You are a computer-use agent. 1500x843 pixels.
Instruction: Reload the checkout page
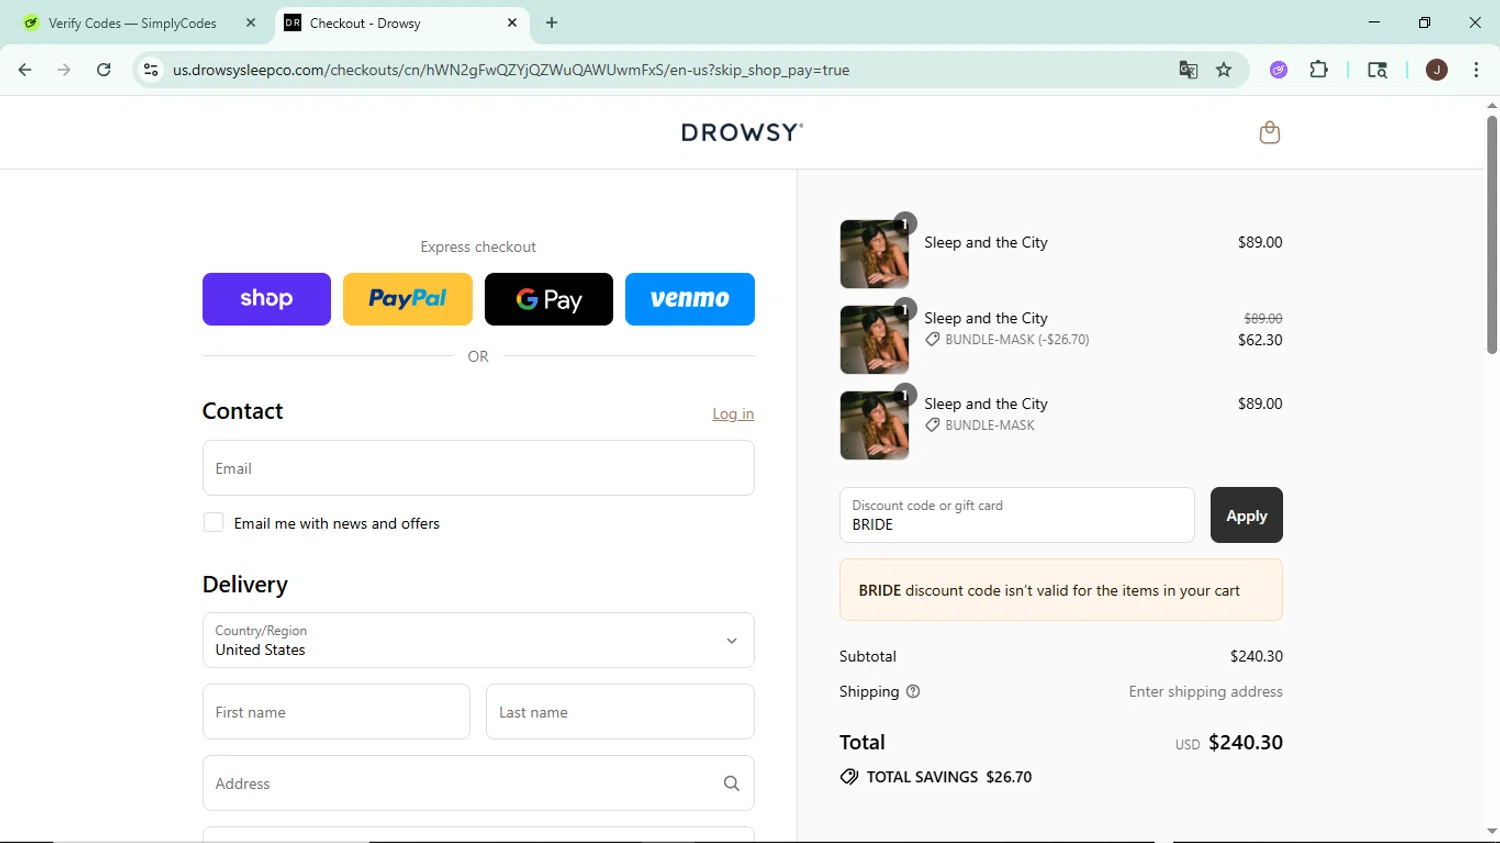(103, 70)
